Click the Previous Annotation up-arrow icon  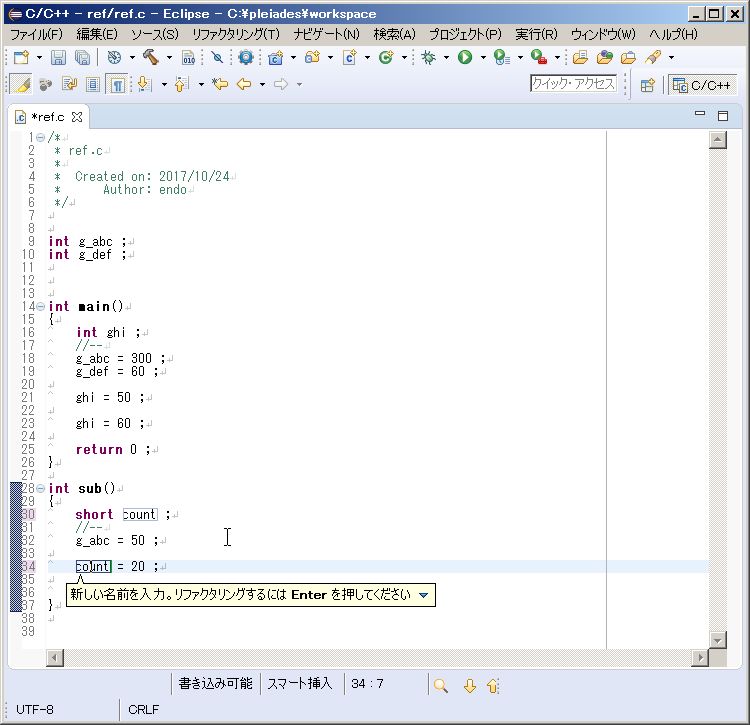click(x=181, y=85)
